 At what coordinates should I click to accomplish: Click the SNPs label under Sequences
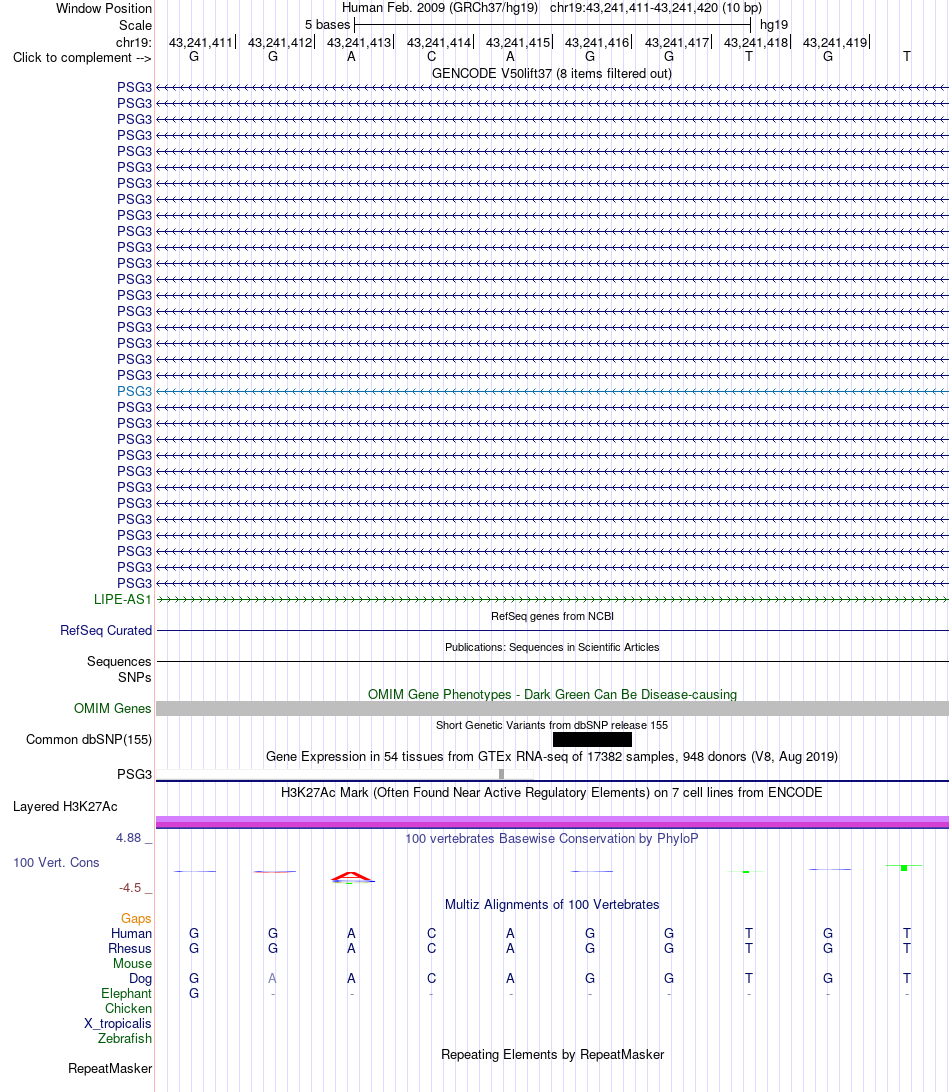point(134,678)
